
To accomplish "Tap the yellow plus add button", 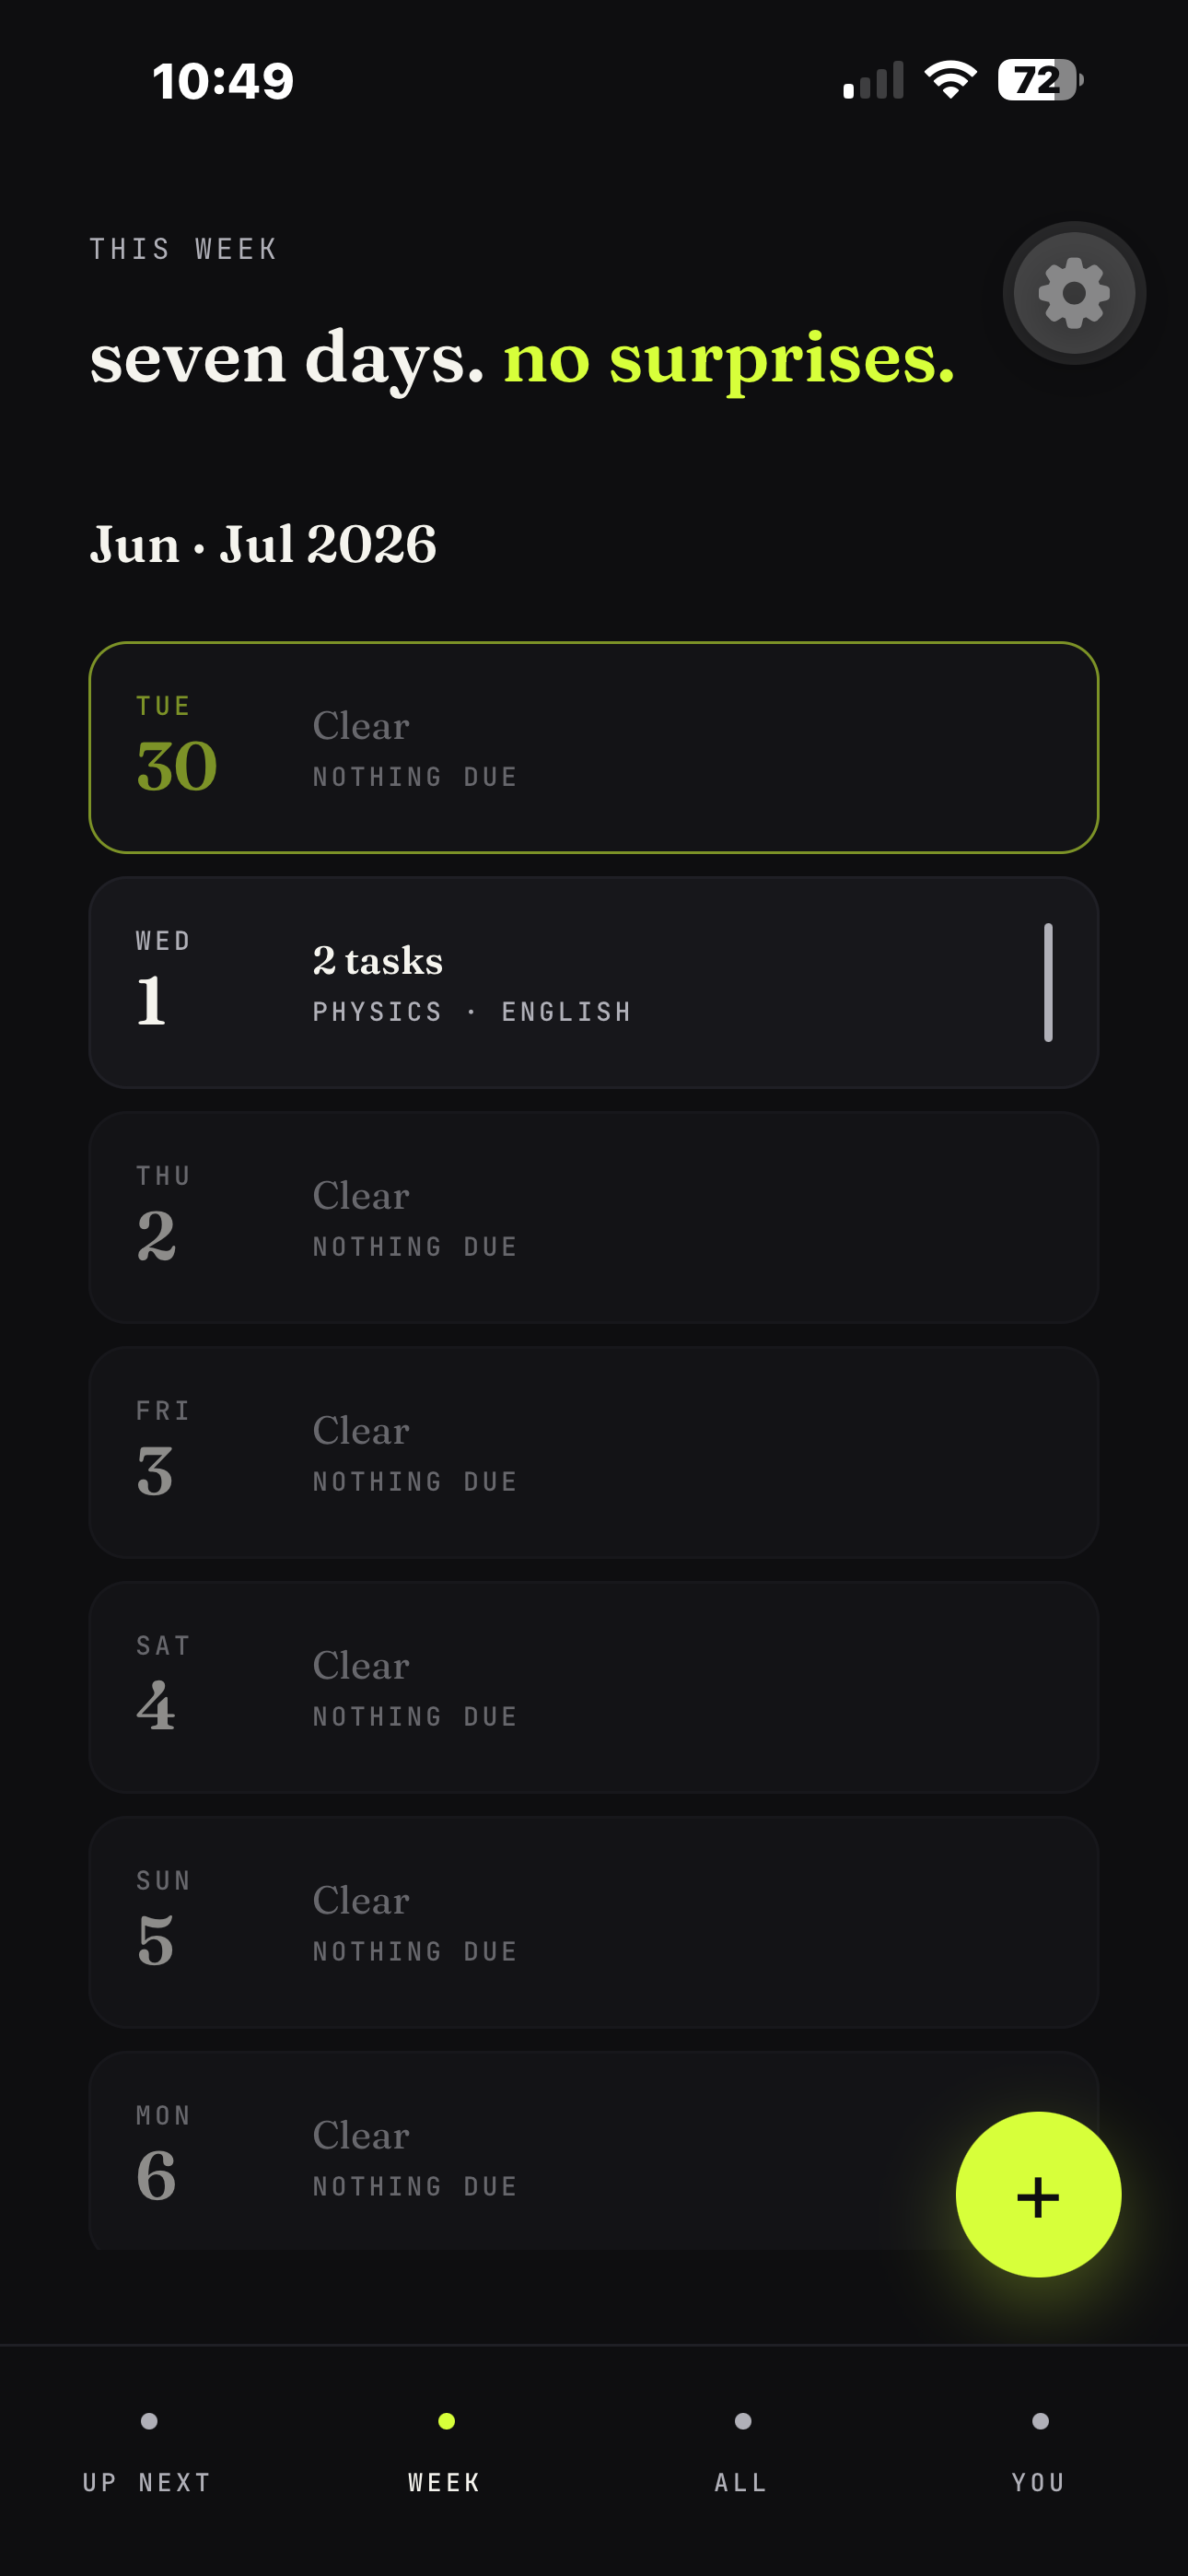I will [1038, 2195].
